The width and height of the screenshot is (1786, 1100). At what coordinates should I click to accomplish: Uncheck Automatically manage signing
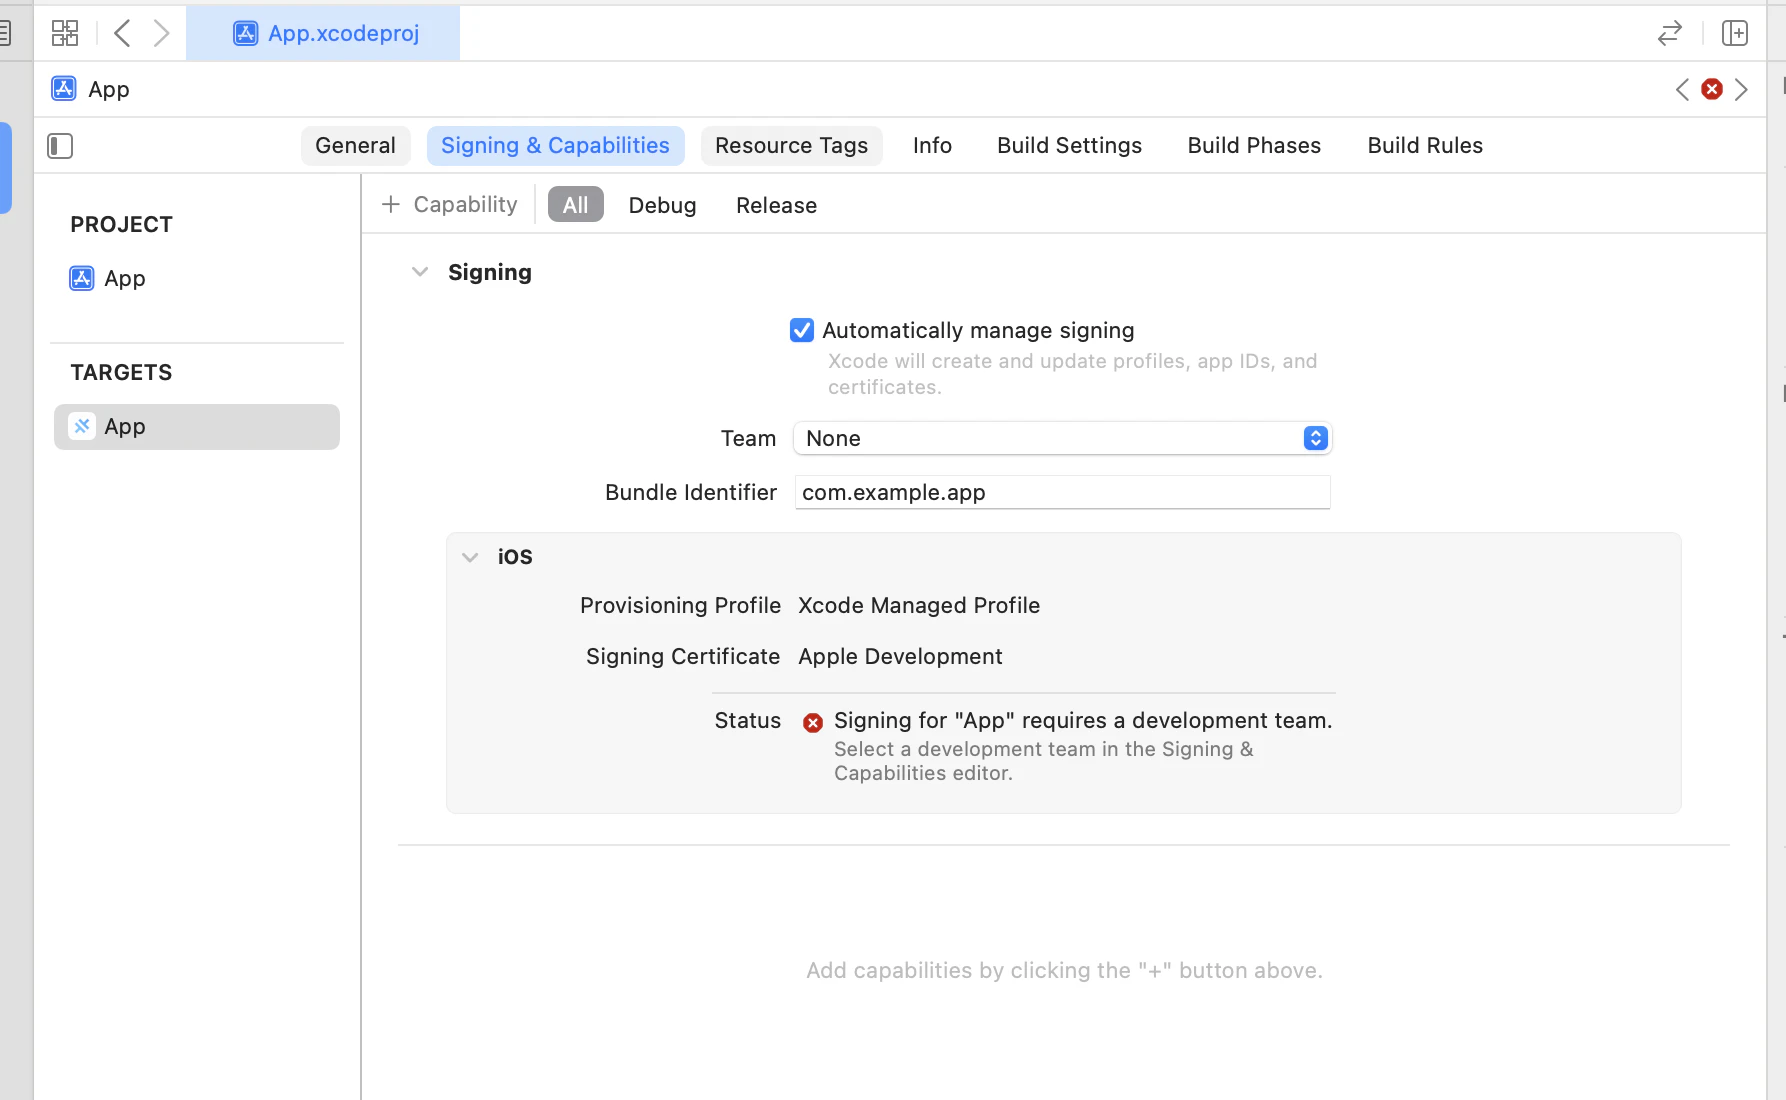click(802, 330)
